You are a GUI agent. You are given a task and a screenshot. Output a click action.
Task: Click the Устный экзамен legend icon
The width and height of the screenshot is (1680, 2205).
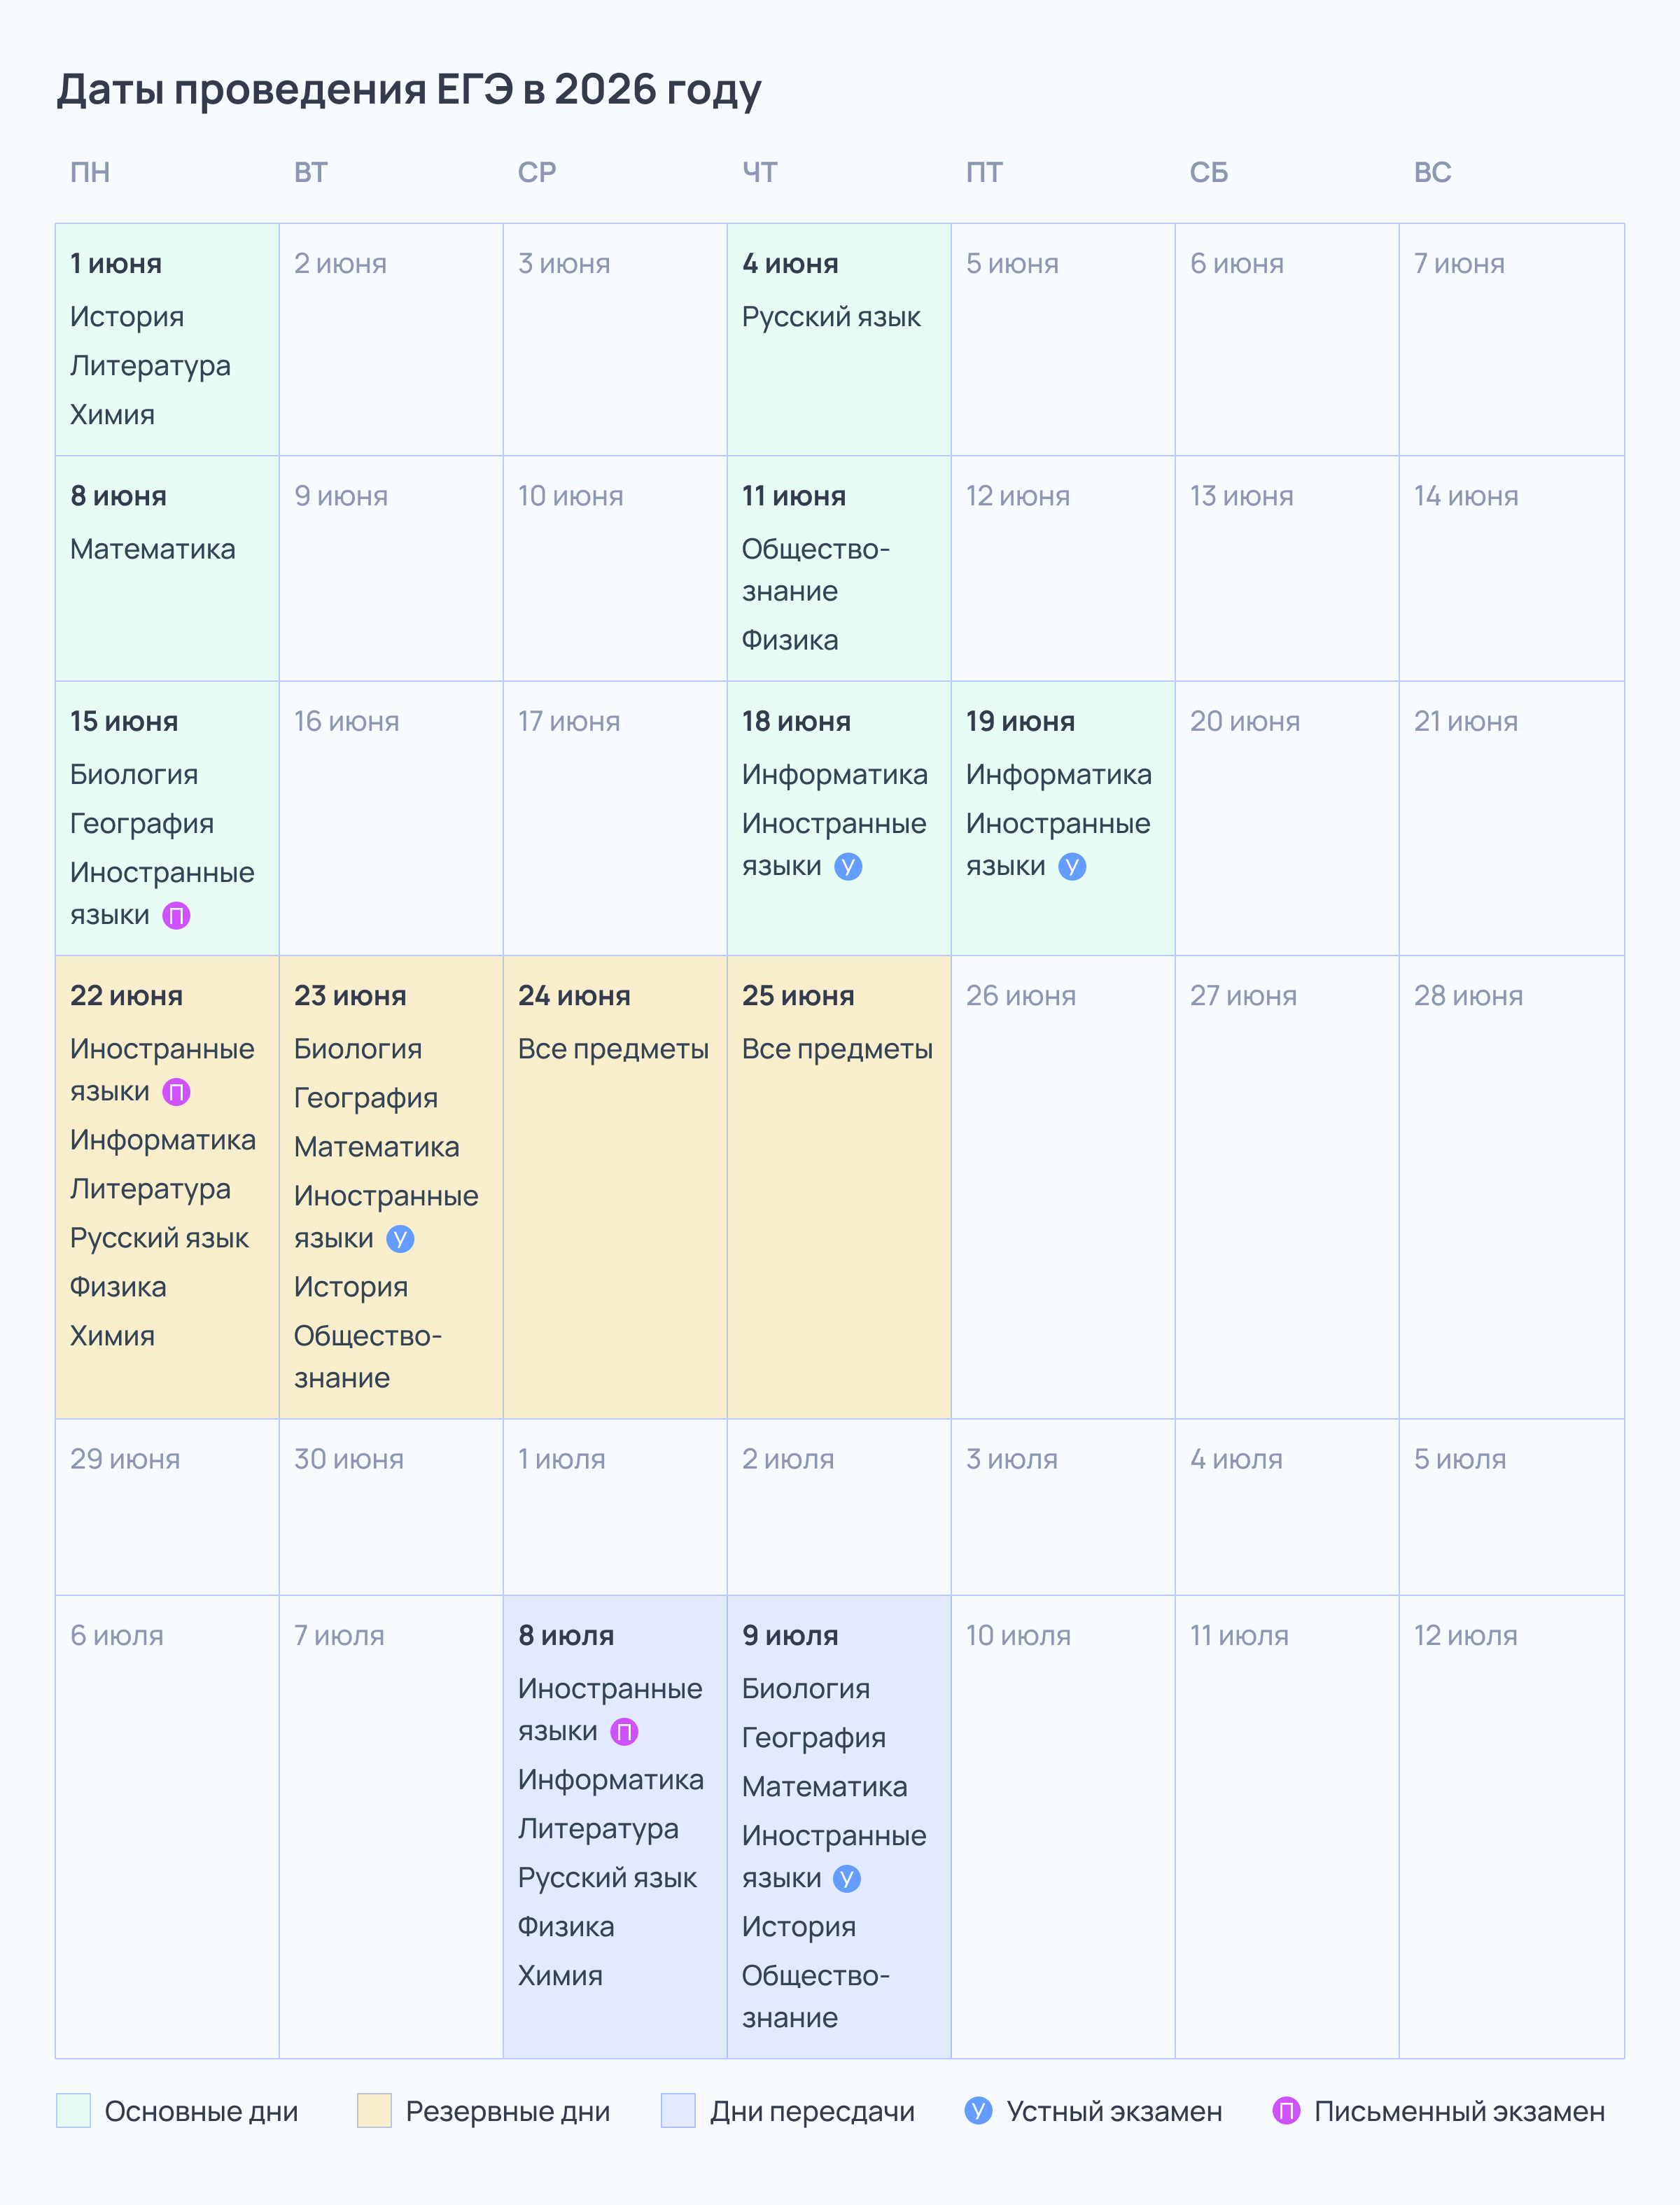click(x=978, y=2111)
